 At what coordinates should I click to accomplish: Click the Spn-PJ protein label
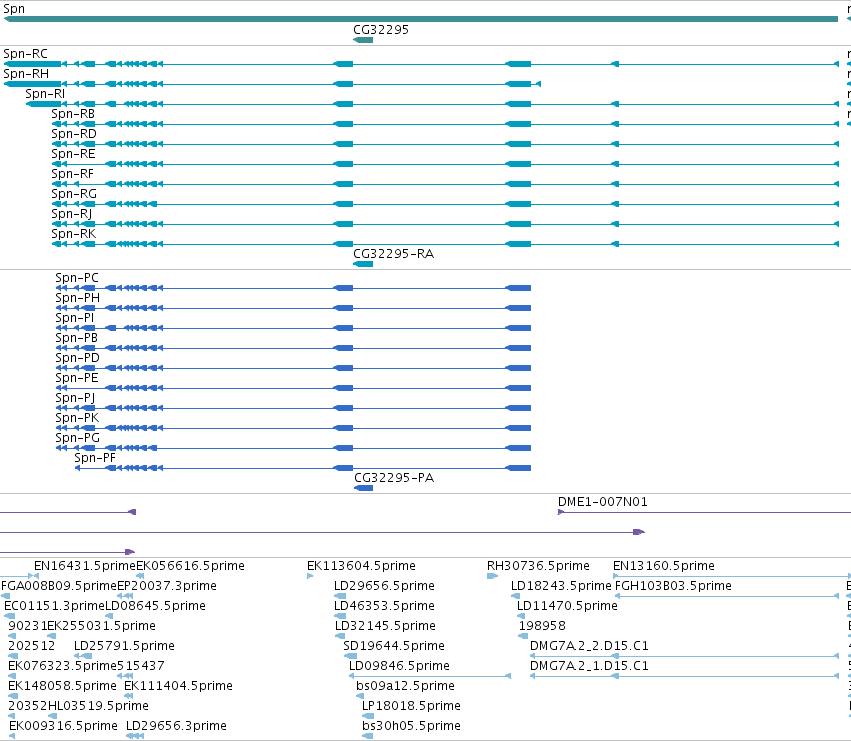point(75,398)
